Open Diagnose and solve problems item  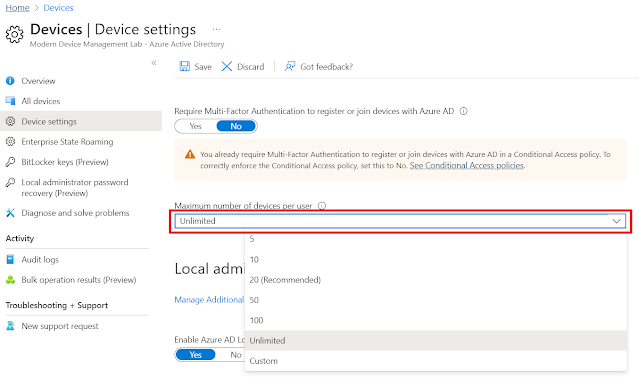coord(75,213)
